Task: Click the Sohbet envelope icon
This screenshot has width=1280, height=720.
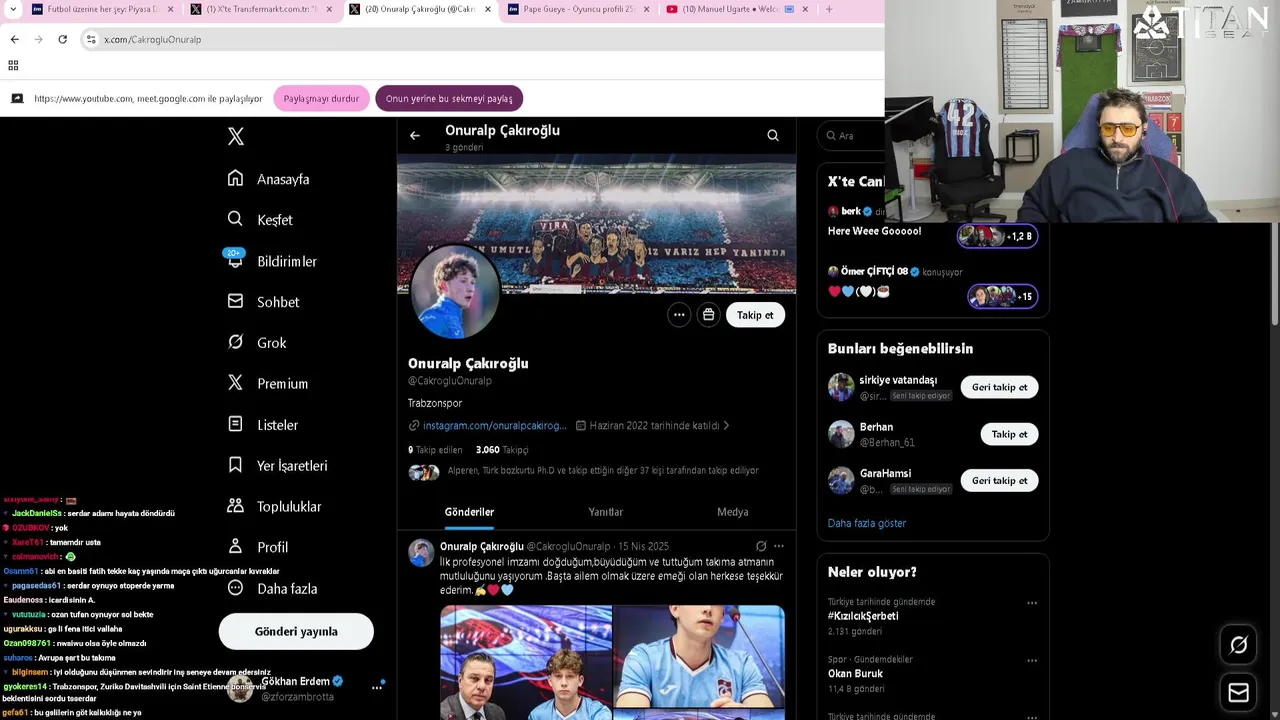Action: point(235,301)
